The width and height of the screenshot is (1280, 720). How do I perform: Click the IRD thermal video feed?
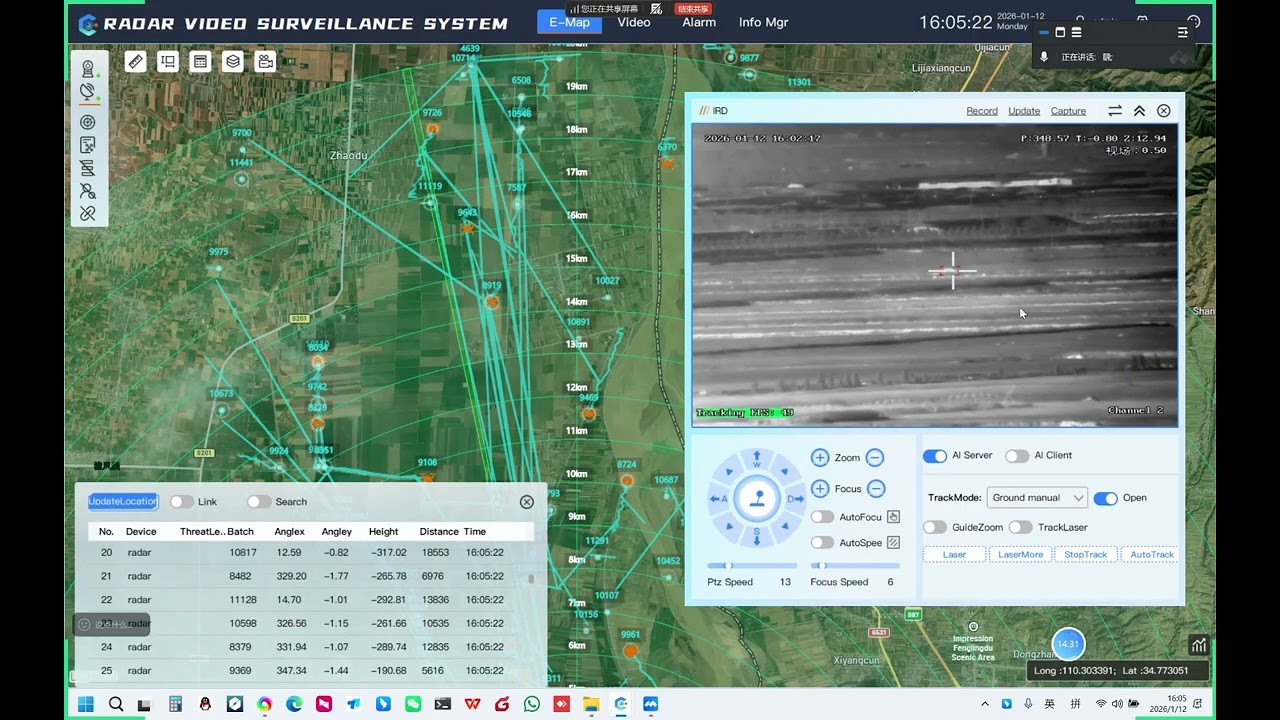point(935,275)
